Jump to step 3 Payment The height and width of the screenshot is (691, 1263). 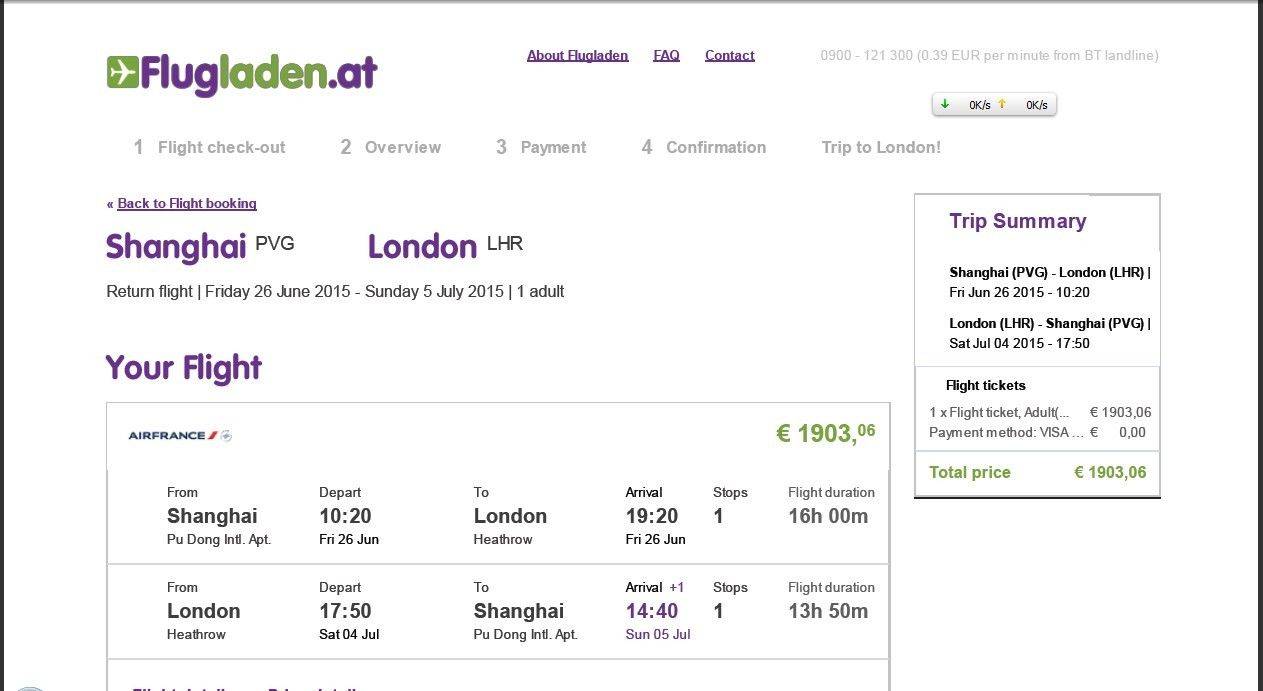pyautogui.click(x=541, y=147)
